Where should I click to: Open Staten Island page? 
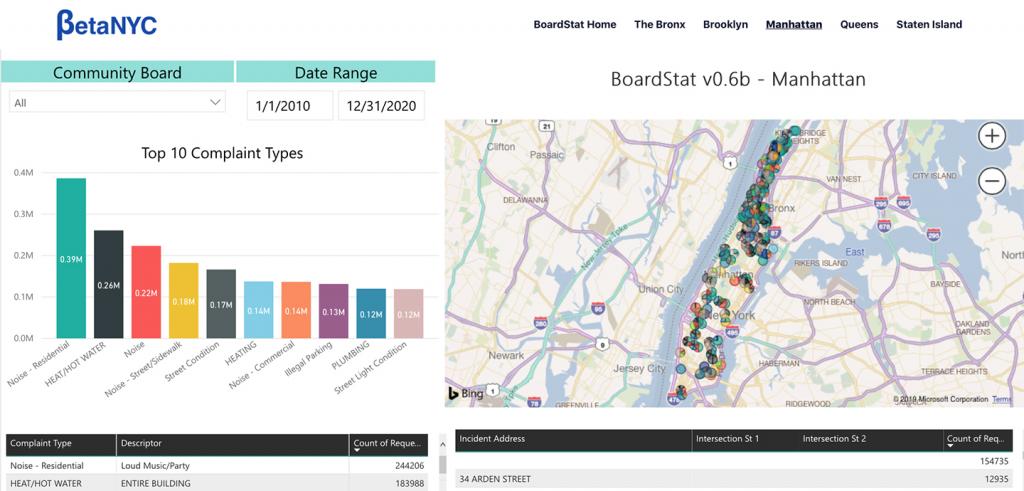coord(929,24)
